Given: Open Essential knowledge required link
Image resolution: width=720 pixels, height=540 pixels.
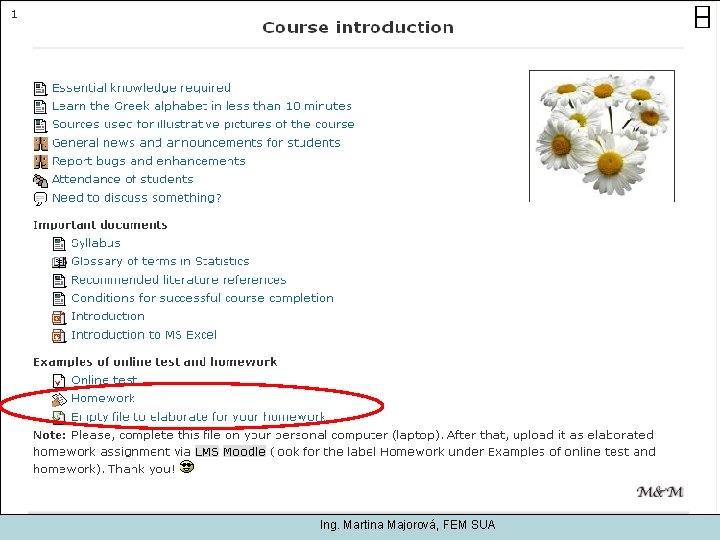Looking at the screenshot, I should click(x=141, y=88).
